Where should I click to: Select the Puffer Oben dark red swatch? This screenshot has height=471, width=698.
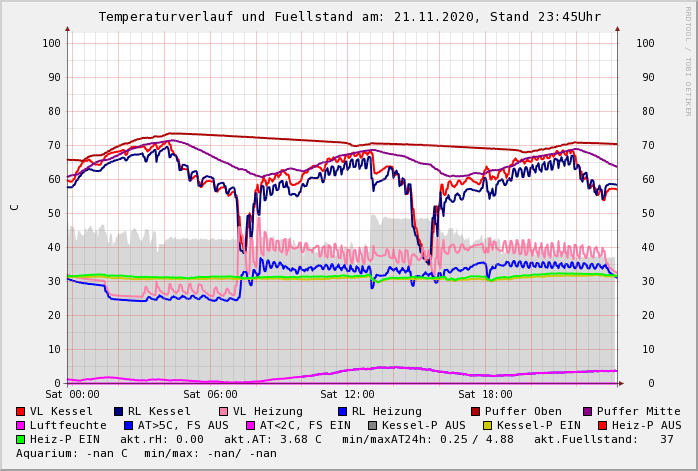point(474,411)
